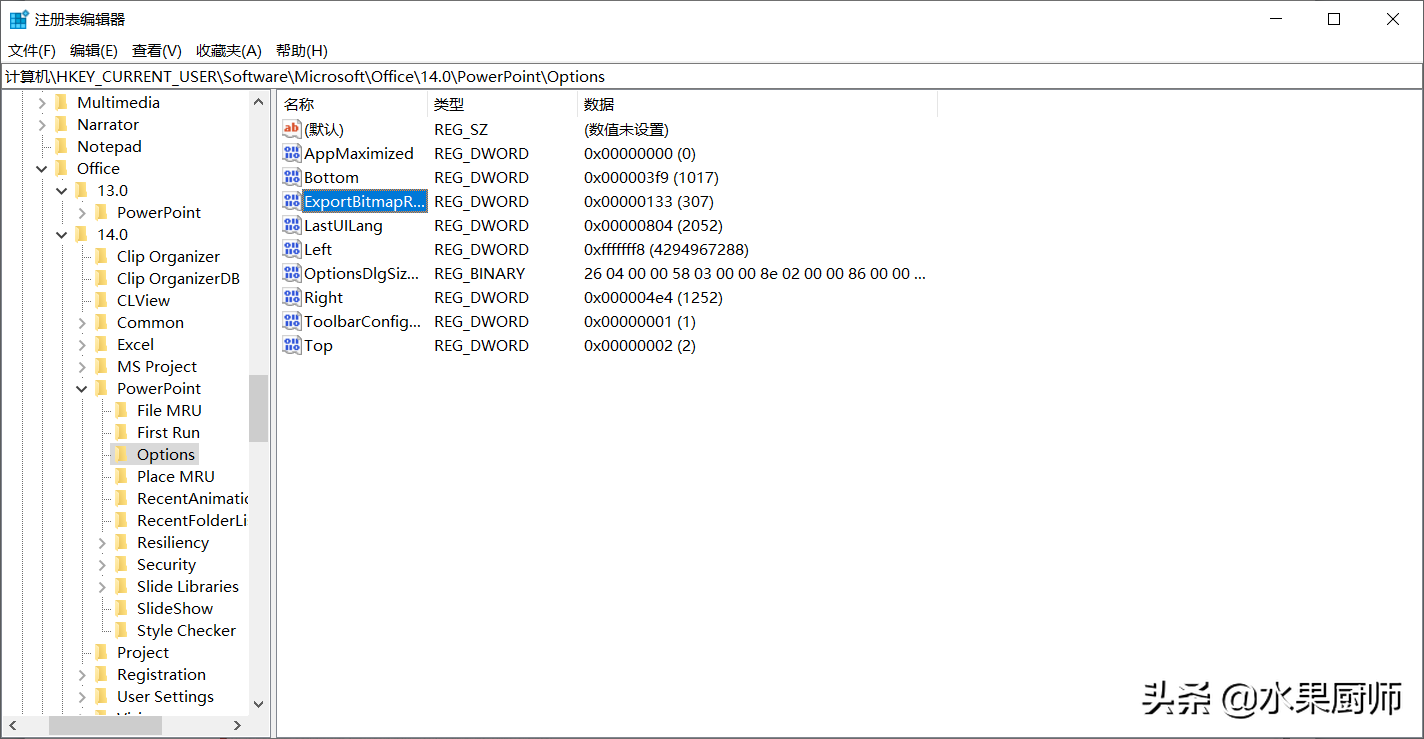
Task: Click the REG_BINARY type cell
Action: [479, 273]
